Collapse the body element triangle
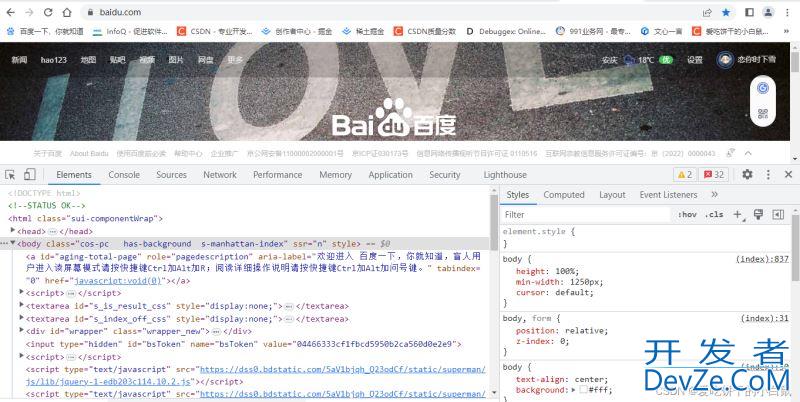800x402 pixels. click(x=12, y=243)
